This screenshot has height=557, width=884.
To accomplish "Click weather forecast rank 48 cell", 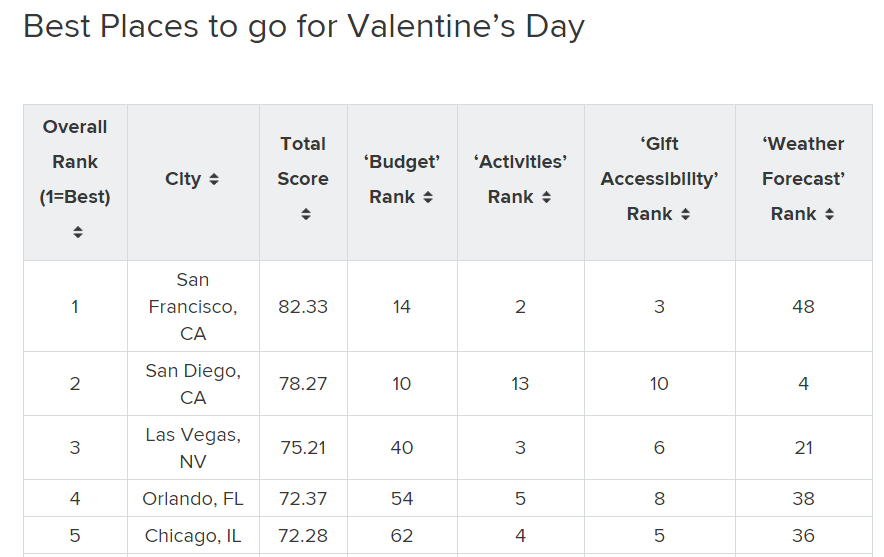I will coord(803,307).
